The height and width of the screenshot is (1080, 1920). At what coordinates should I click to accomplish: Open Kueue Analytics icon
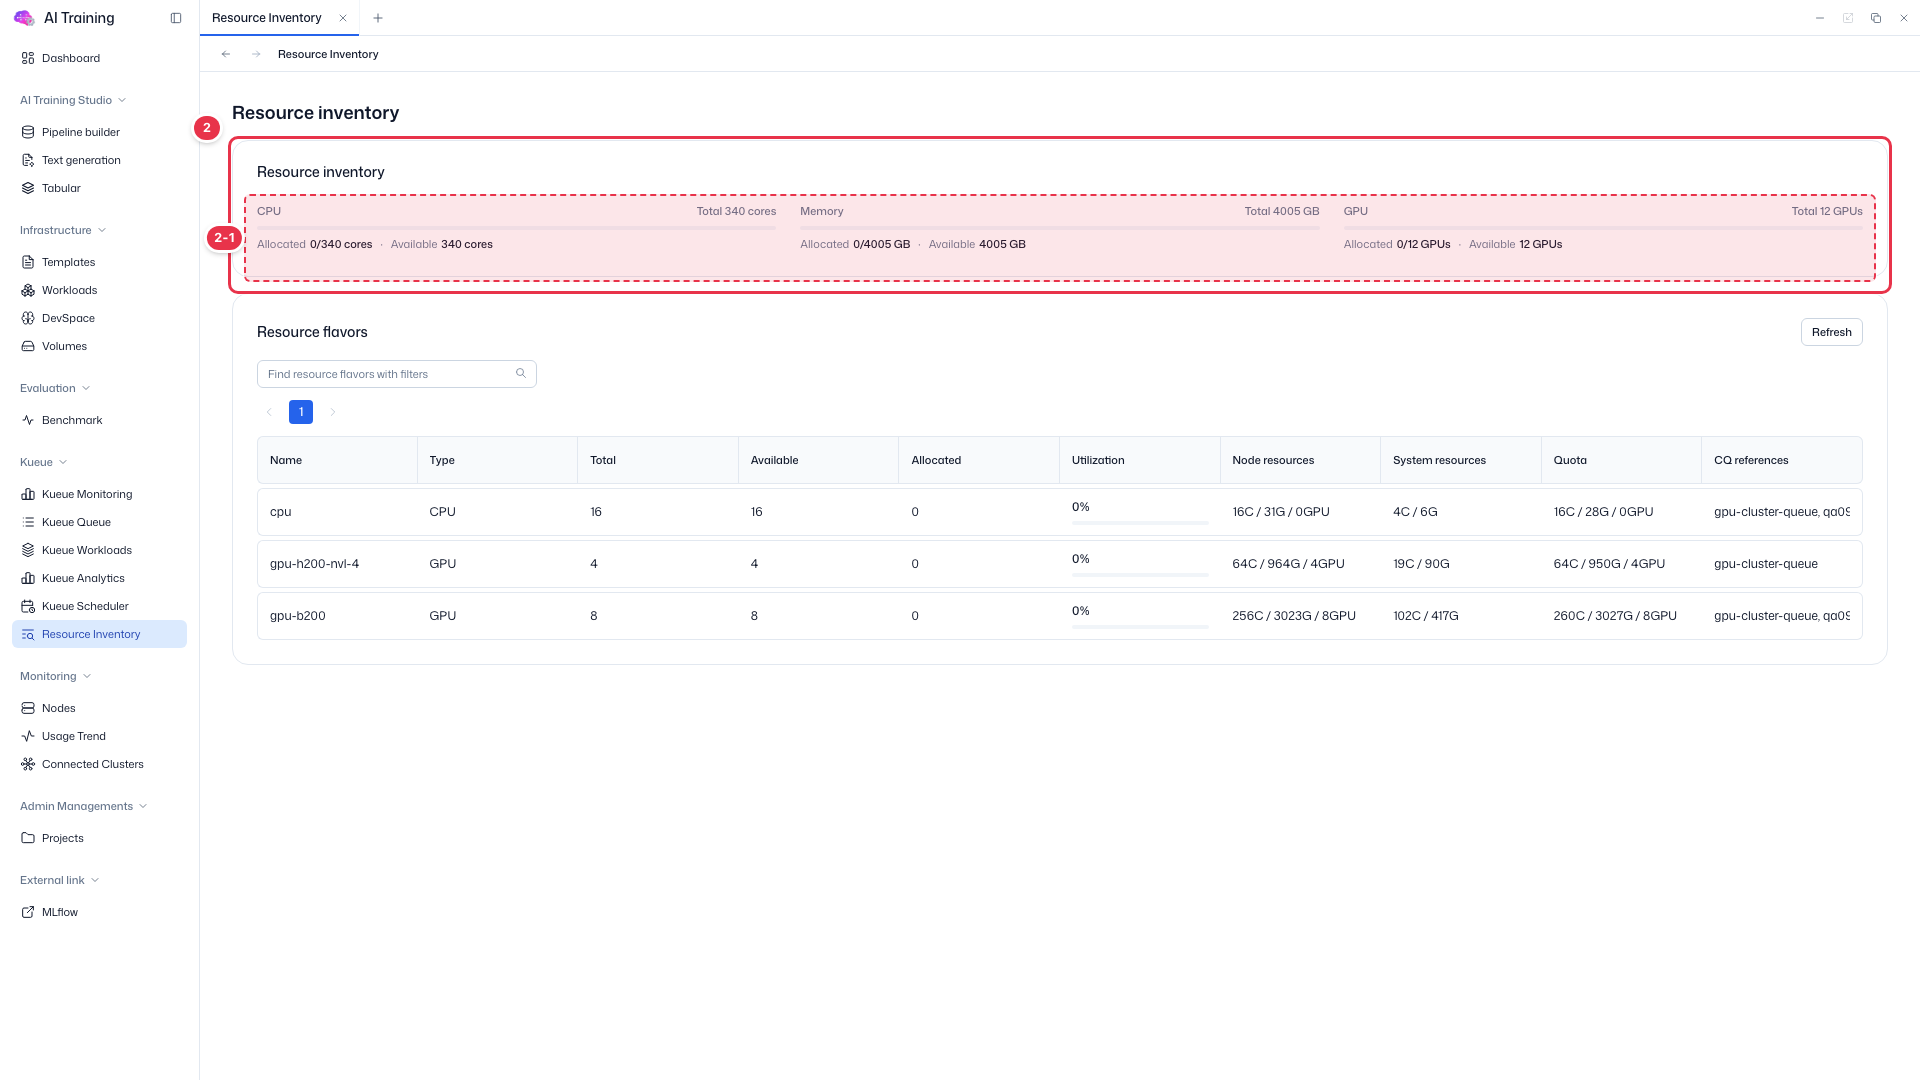28,578
